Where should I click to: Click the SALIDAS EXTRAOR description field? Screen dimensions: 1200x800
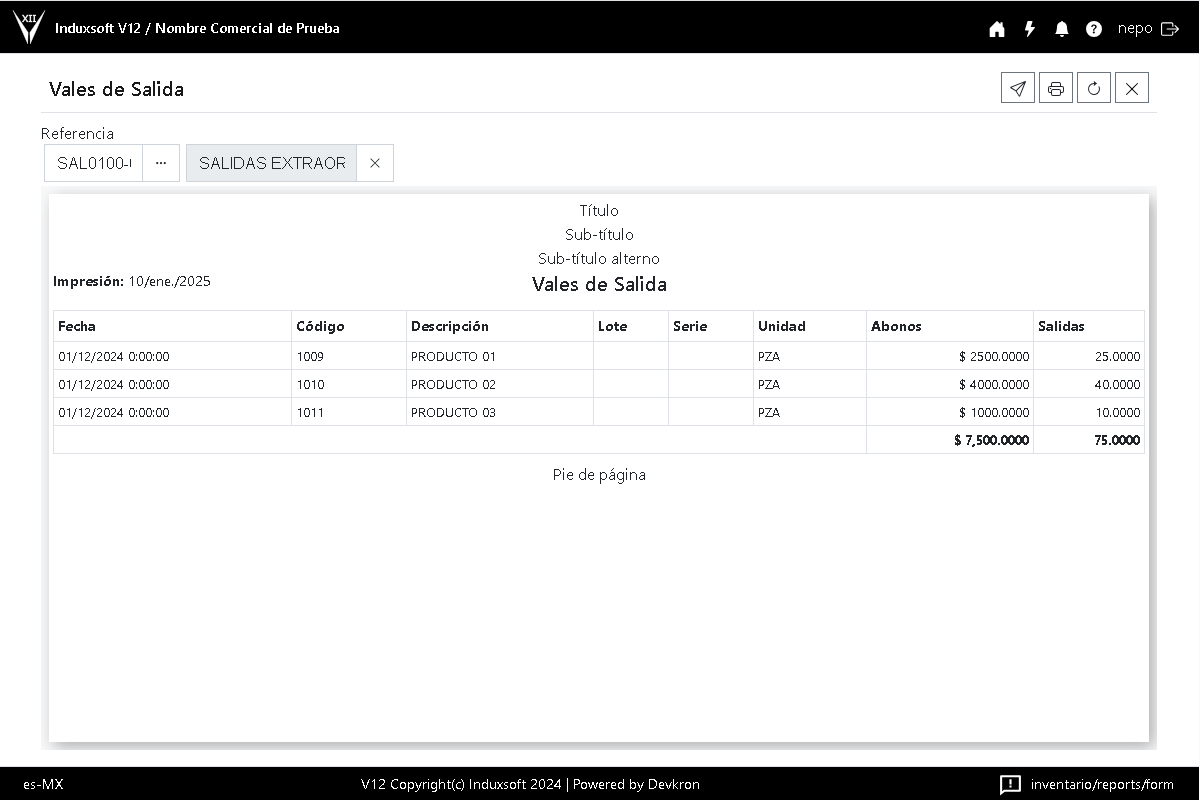(x=272, y=163)
